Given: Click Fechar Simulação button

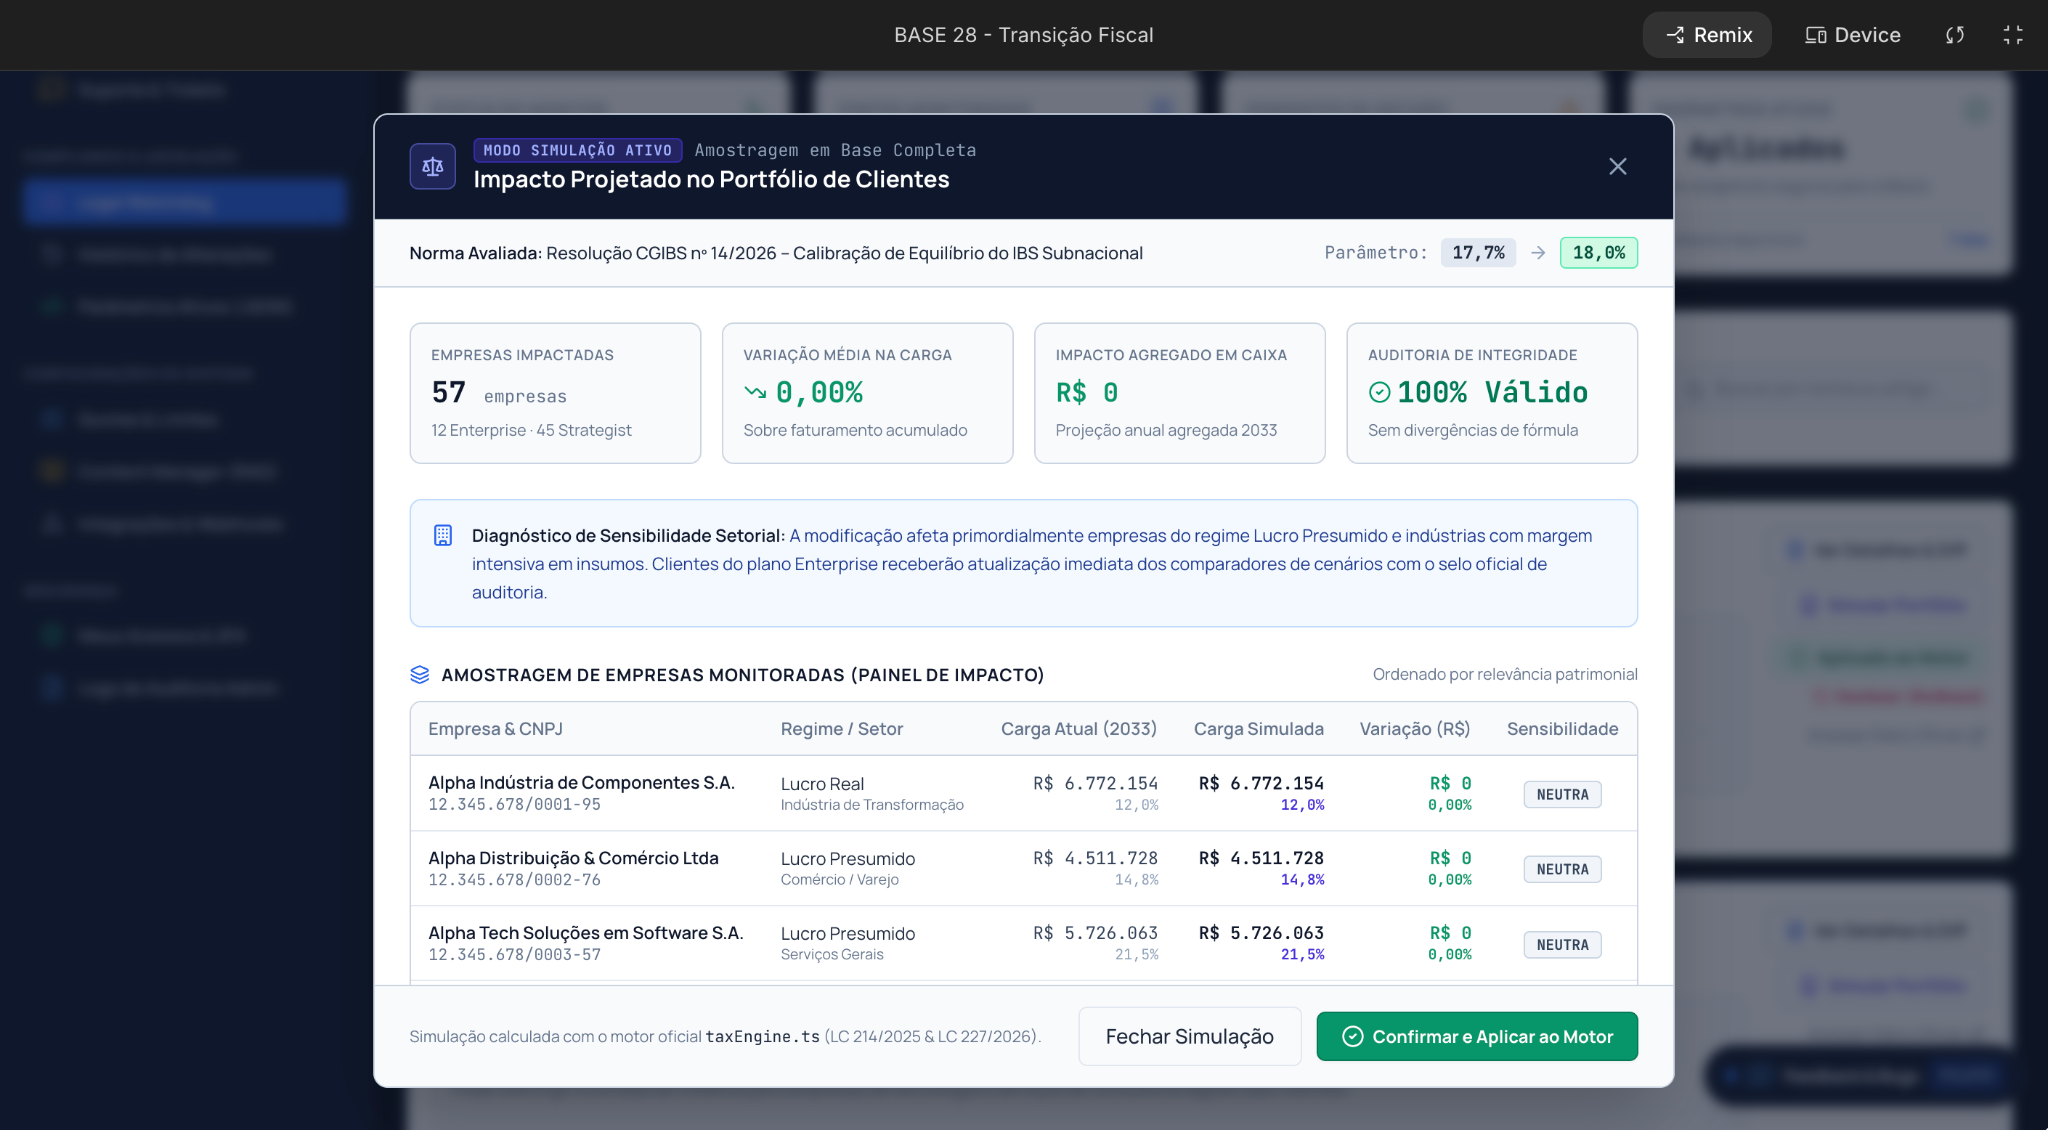Looking at the screenshot, I should (x=1189, y=1036).
